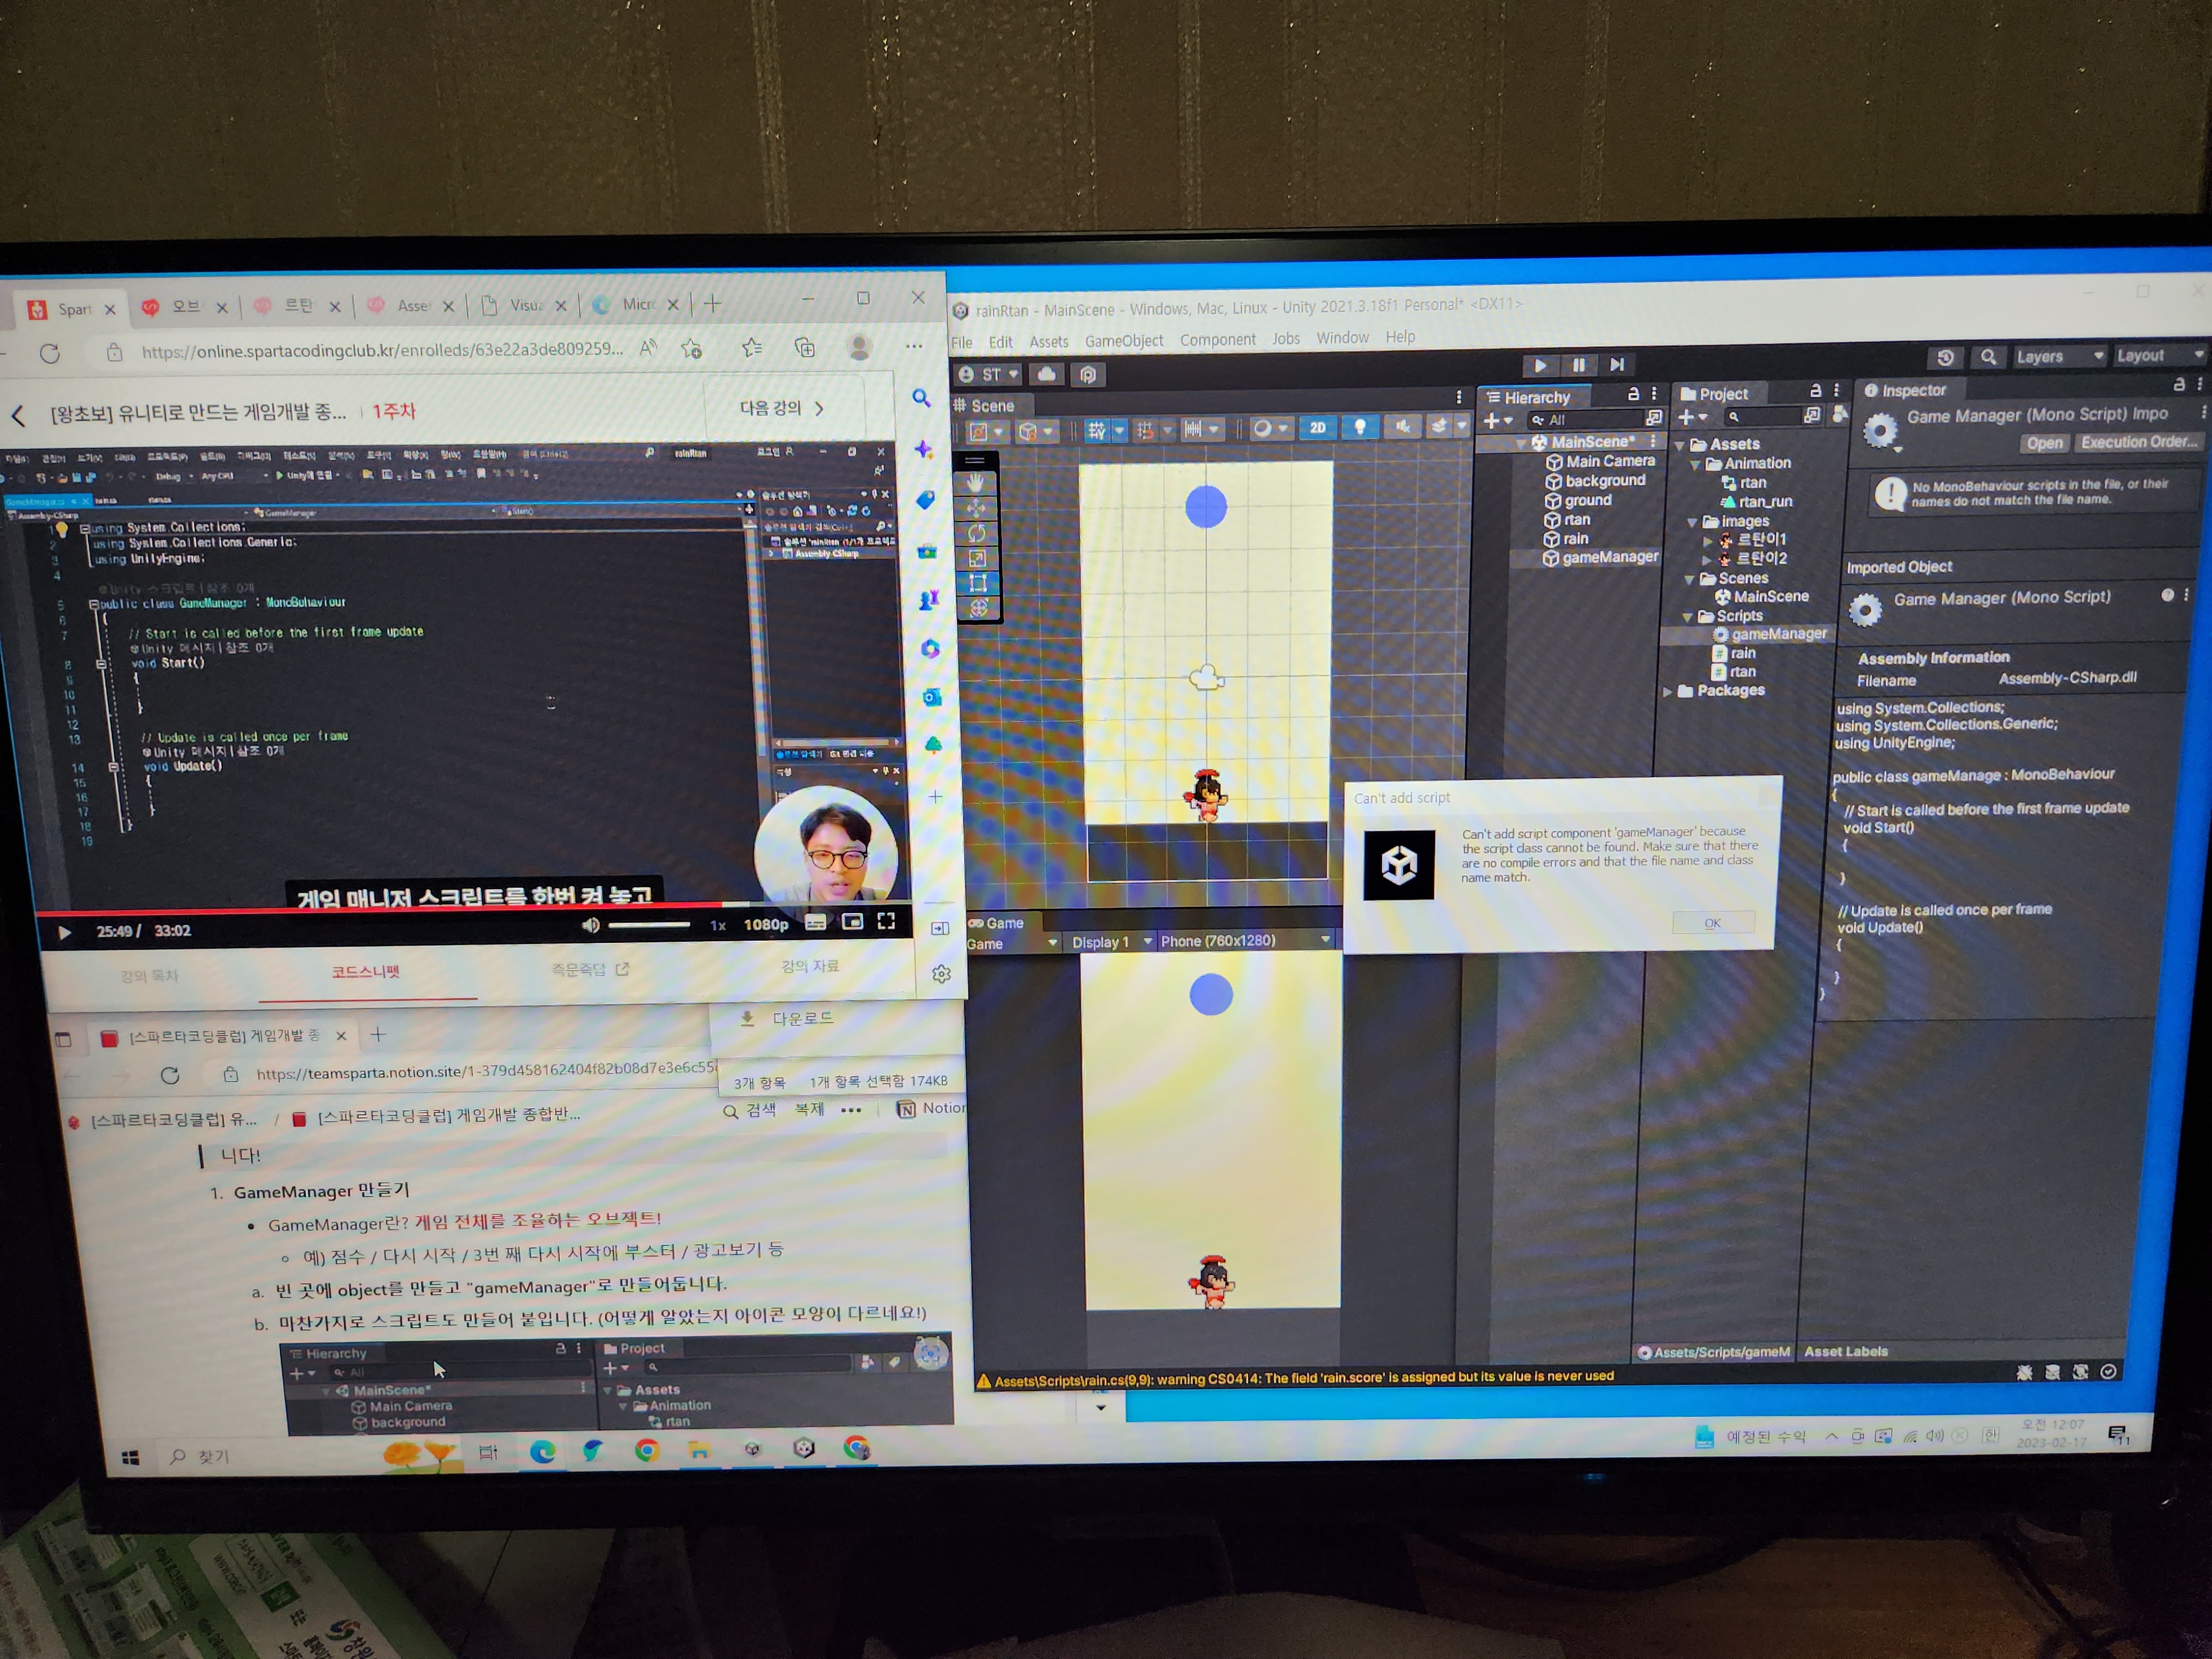Click the gear icon in Inspector header
The height and width of the screenshot is (1659, 2212).
tap(1880, 431)
